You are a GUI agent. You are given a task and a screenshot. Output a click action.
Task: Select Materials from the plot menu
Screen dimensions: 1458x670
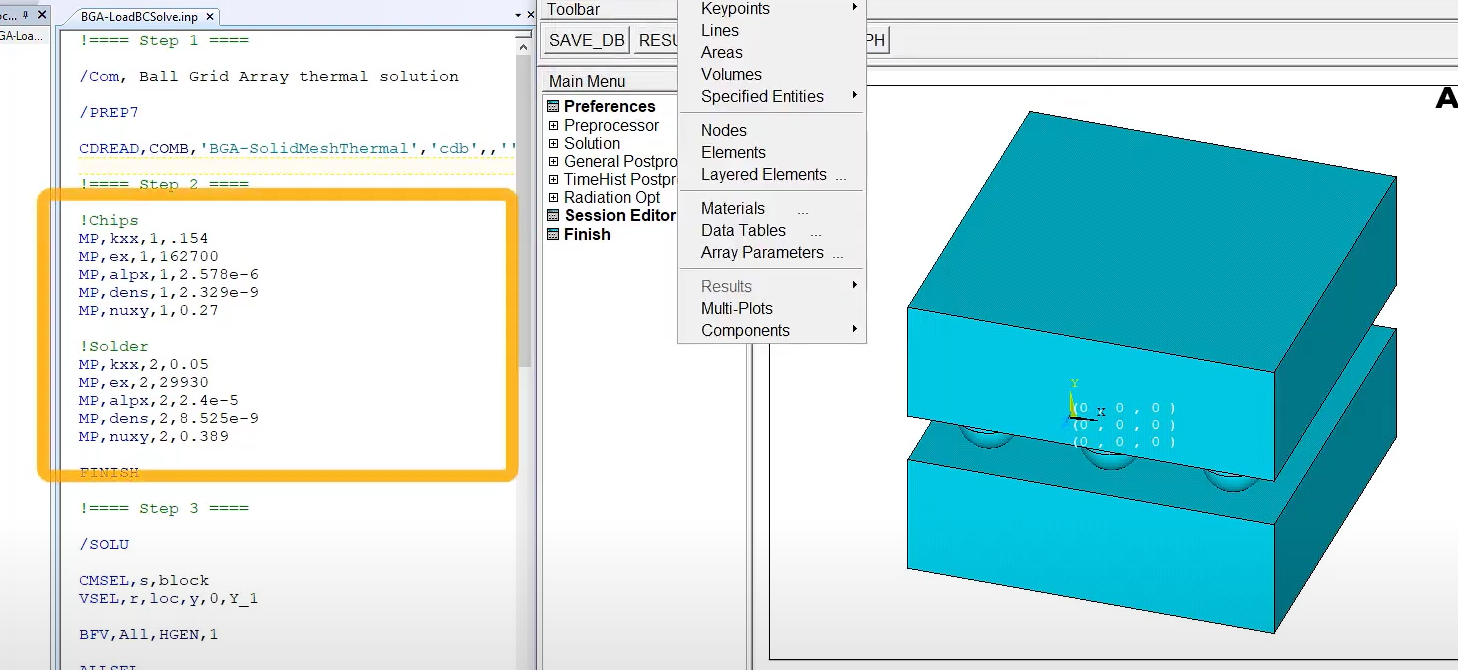733,209
